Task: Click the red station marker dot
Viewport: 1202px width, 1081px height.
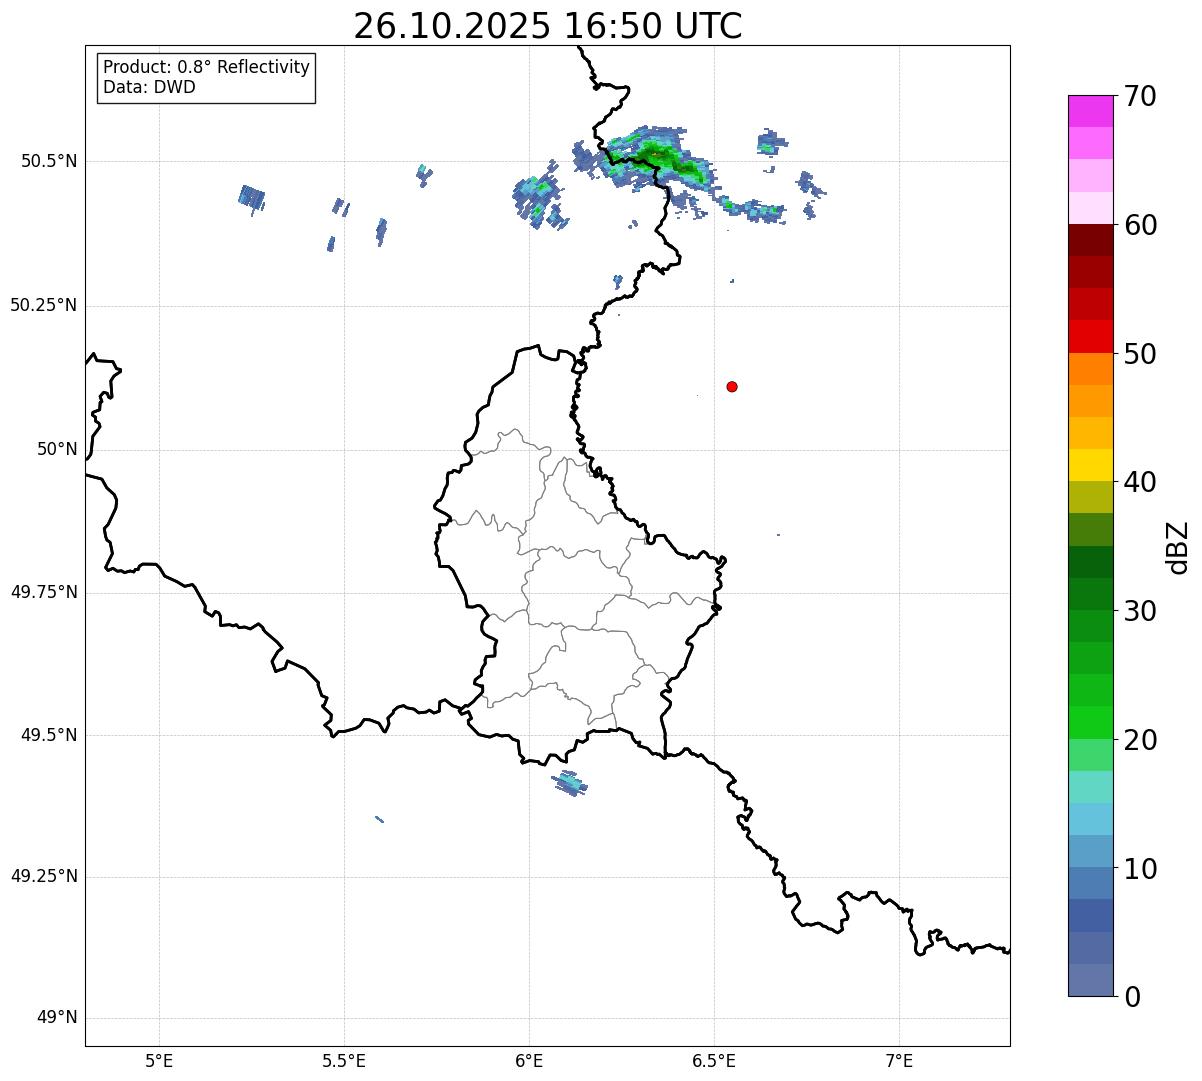Action: pyautogui.click(x=732, y=386)
